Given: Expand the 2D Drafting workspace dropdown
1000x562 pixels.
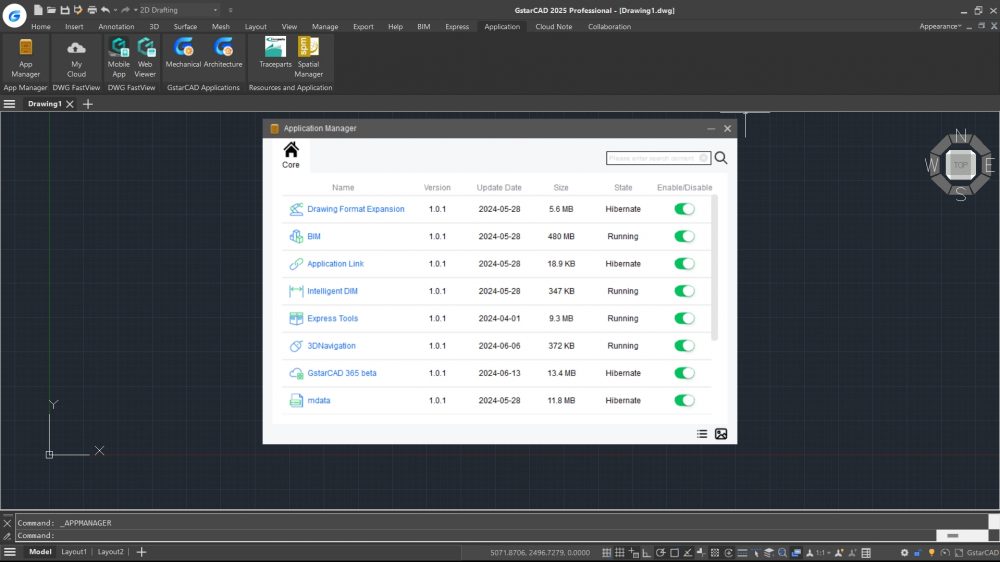Looking at the screenshot, I should [215, 10].
